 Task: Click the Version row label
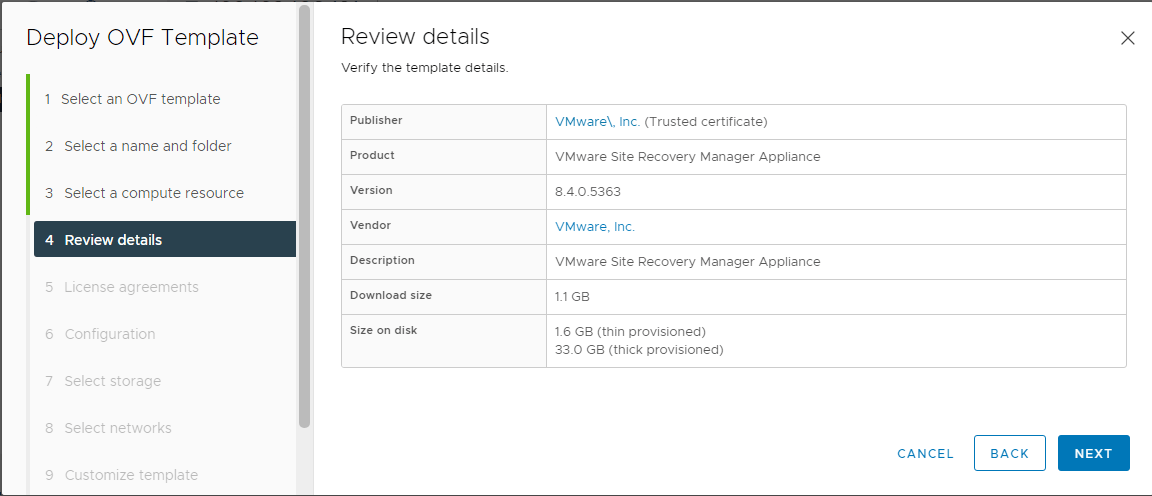click(371, 190)
